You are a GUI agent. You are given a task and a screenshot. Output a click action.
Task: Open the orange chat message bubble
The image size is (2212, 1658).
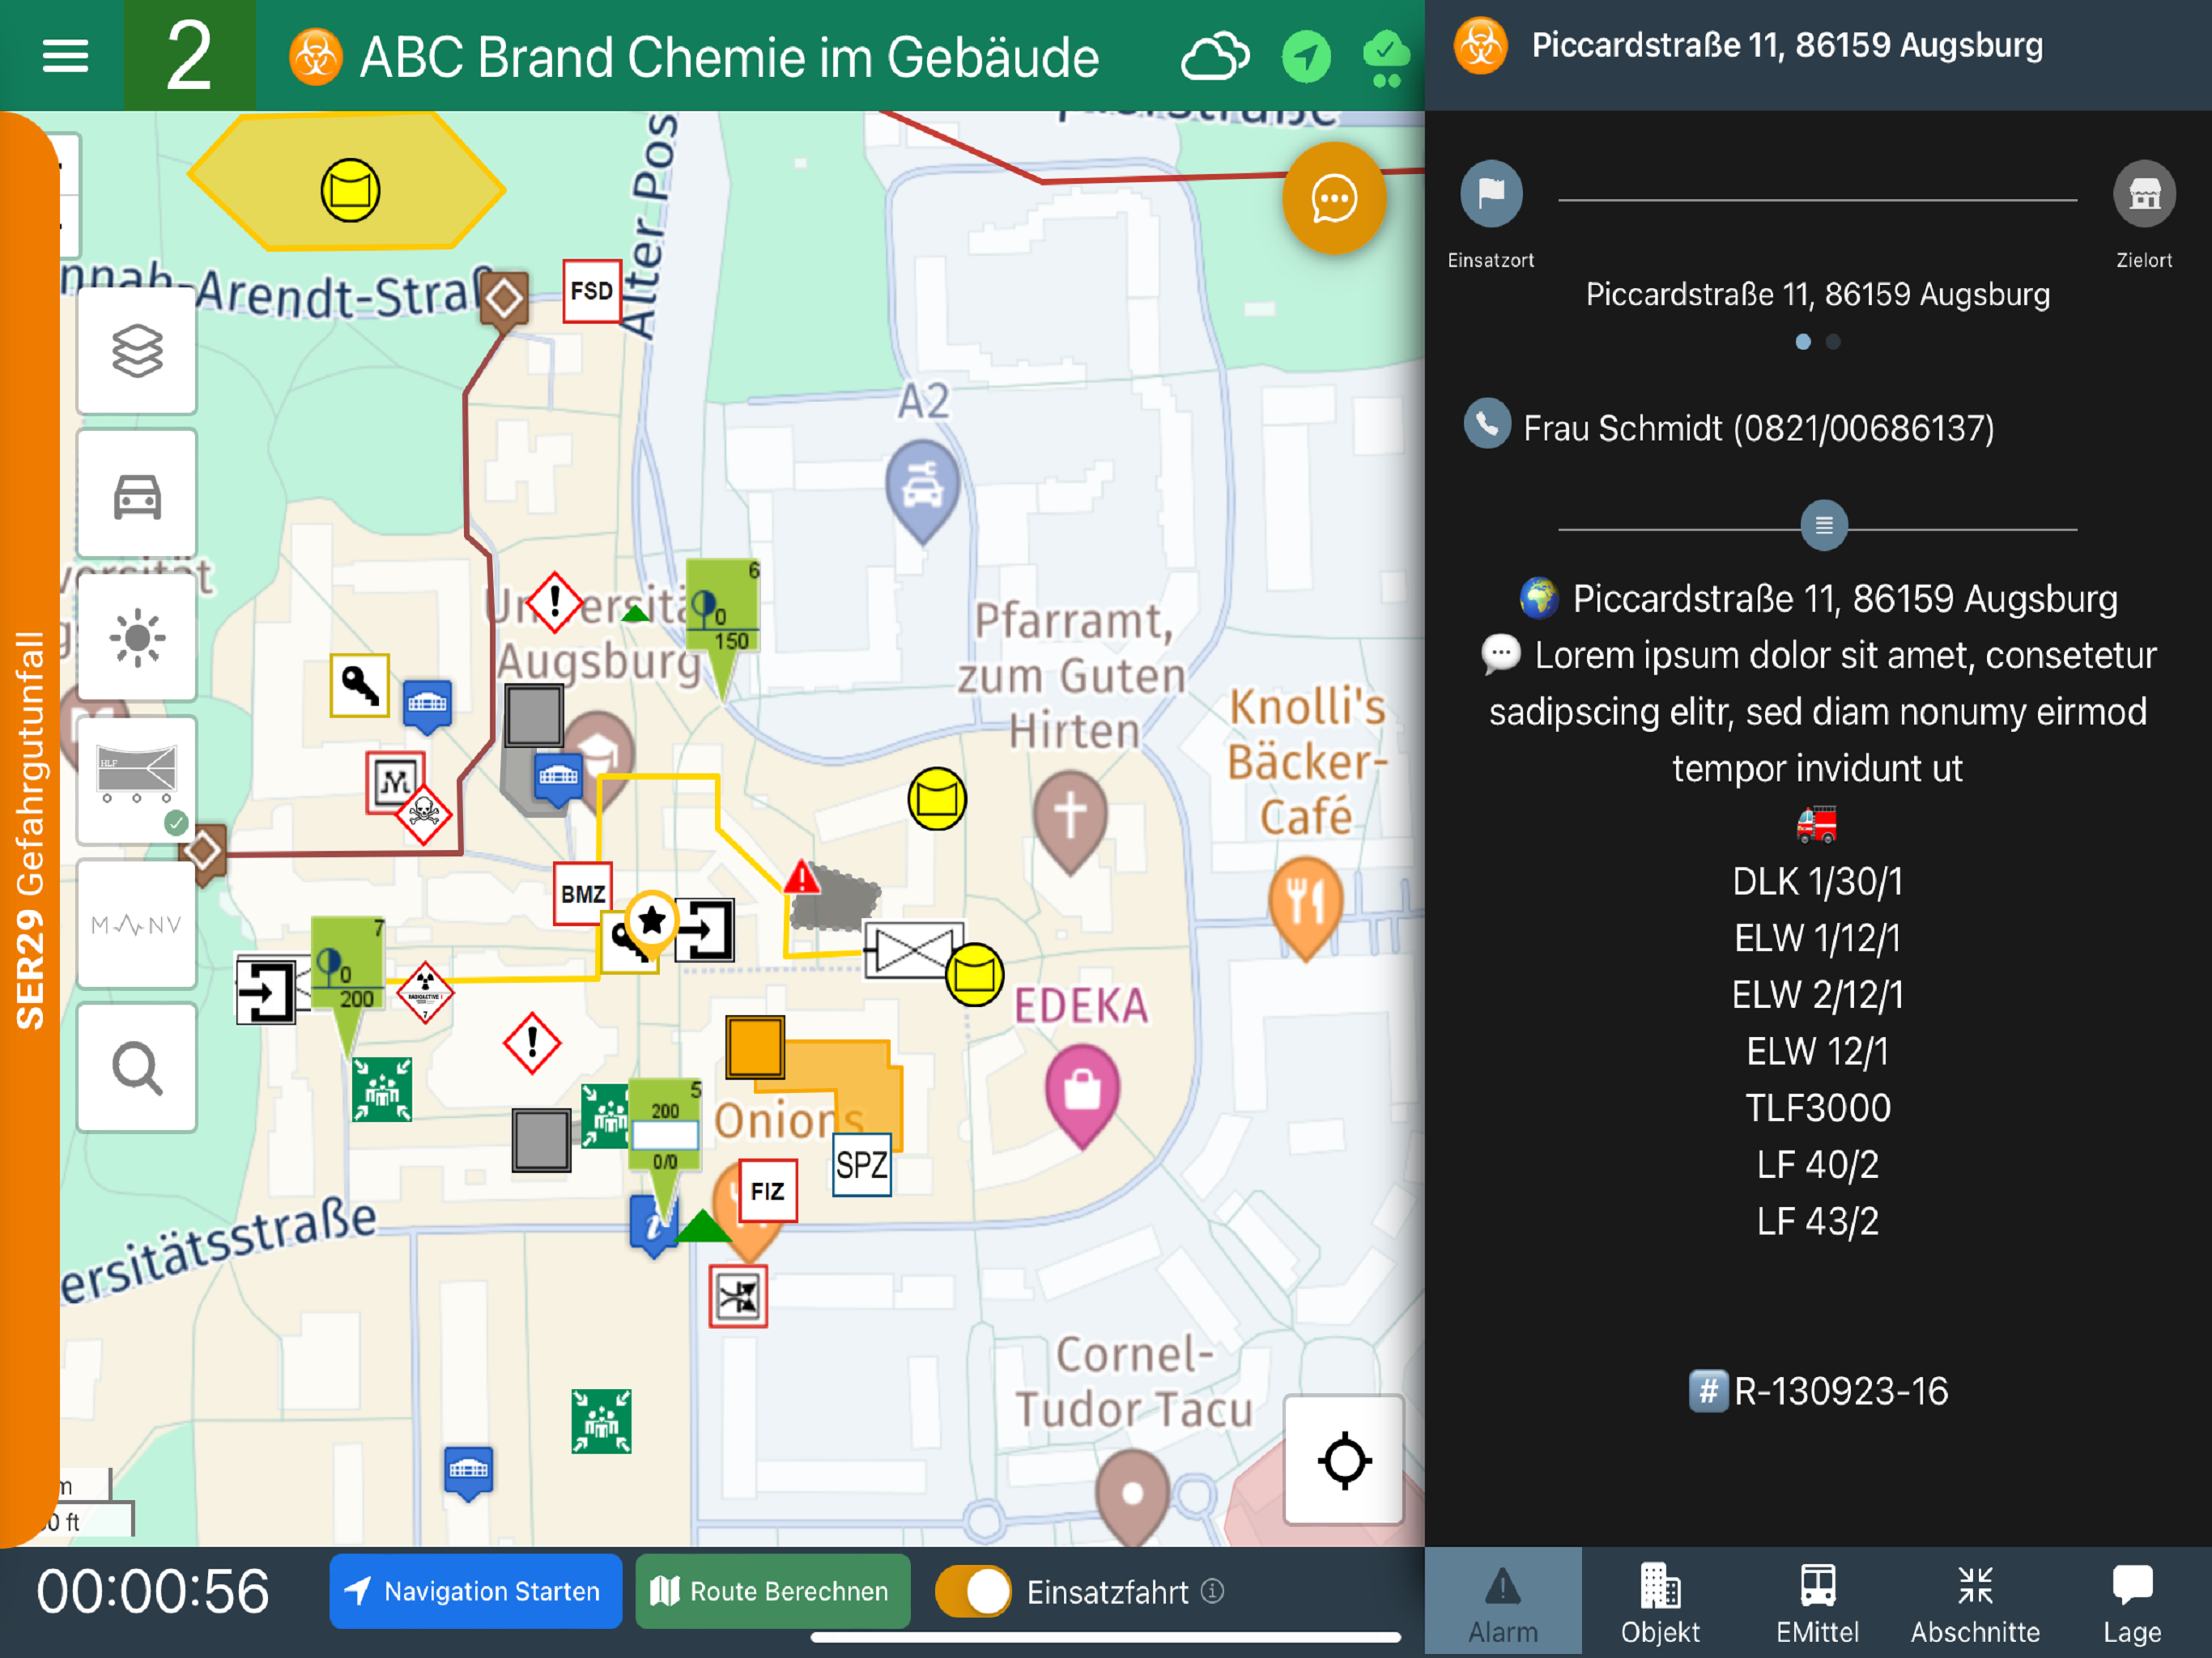(1333, 199)
